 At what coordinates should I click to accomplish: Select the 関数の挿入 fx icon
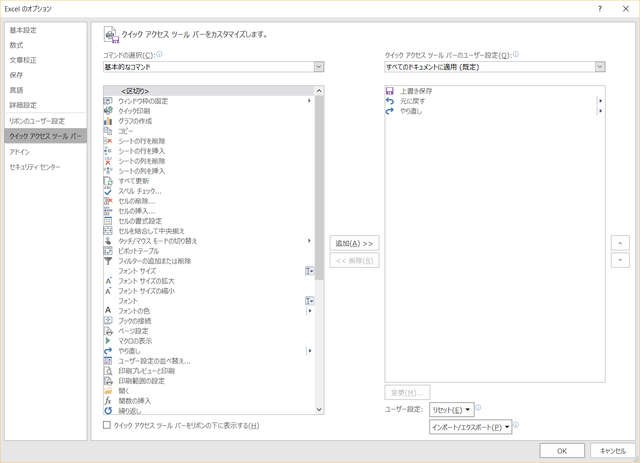click(x=108, y=401)
